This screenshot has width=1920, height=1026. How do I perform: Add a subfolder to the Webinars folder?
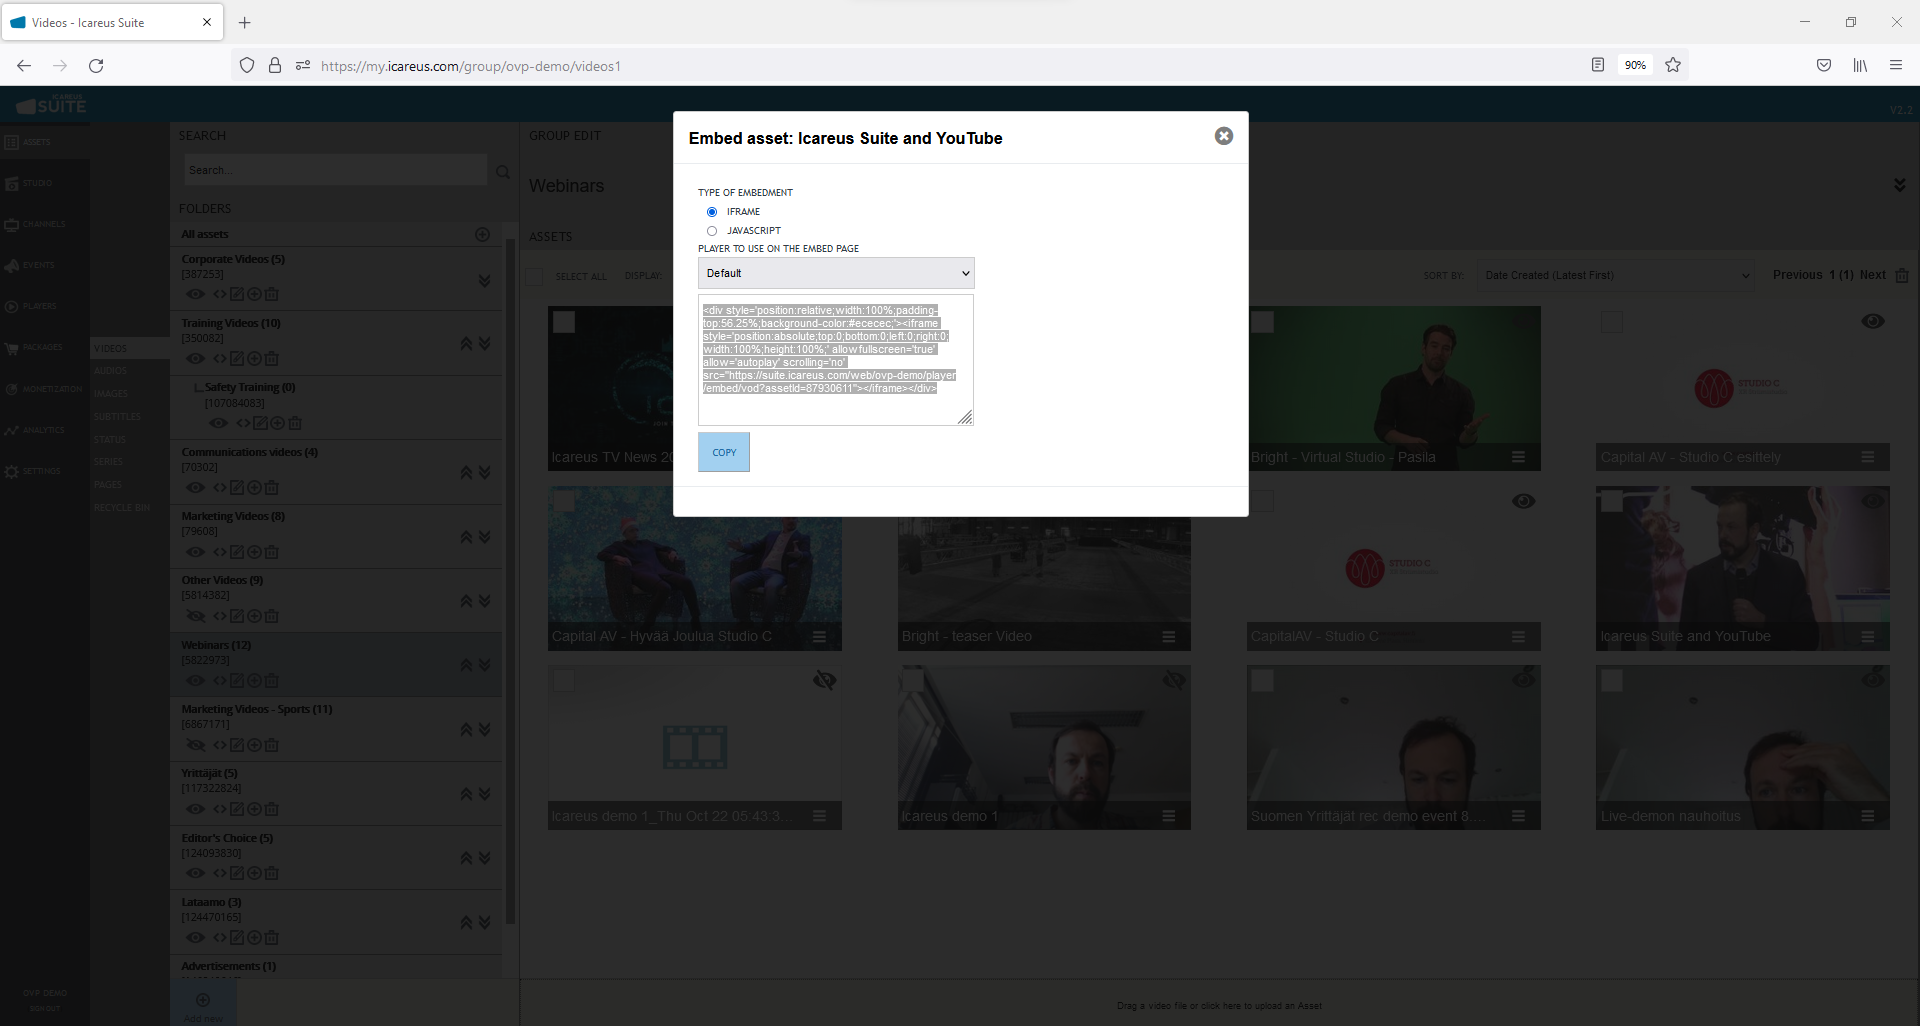(x=254, y=681)
